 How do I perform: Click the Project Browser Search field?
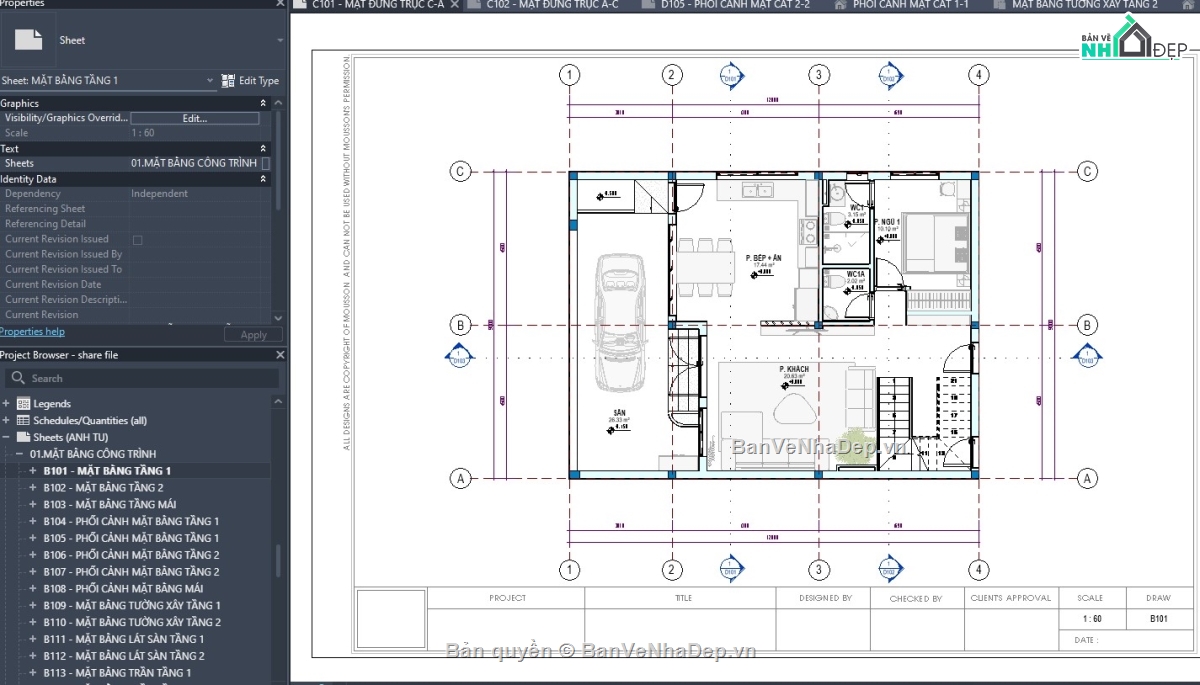[142, 379]
